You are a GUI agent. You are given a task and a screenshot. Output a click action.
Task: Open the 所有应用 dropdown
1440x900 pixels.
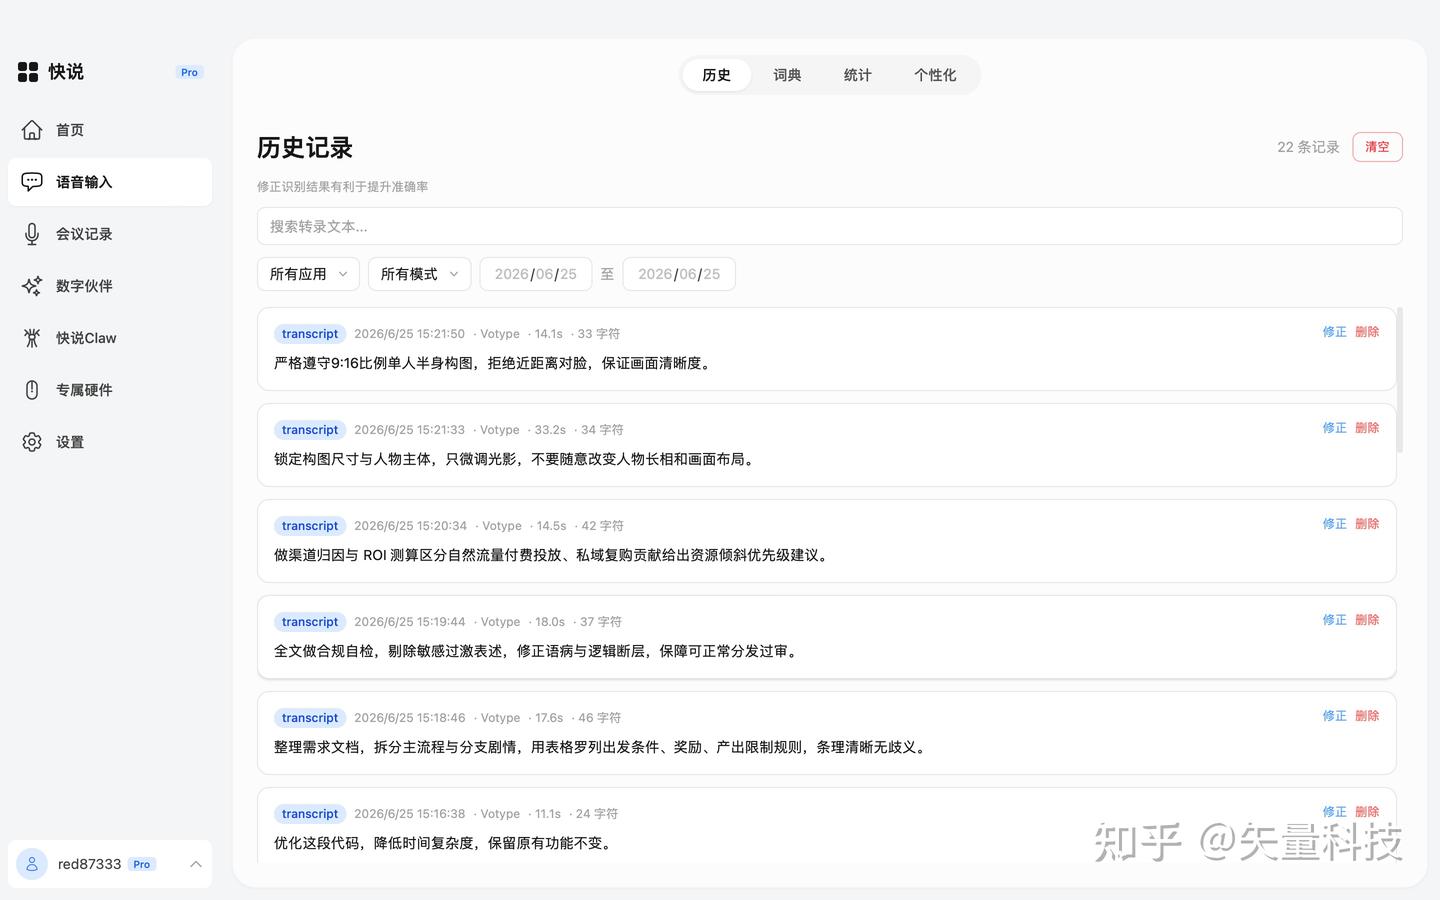308,274
